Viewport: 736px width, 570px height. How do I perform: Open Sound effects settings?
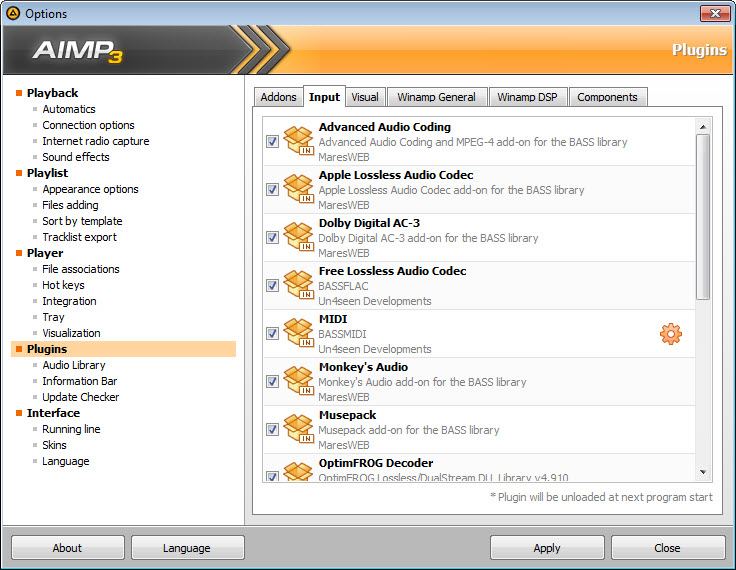pos(76,157)
